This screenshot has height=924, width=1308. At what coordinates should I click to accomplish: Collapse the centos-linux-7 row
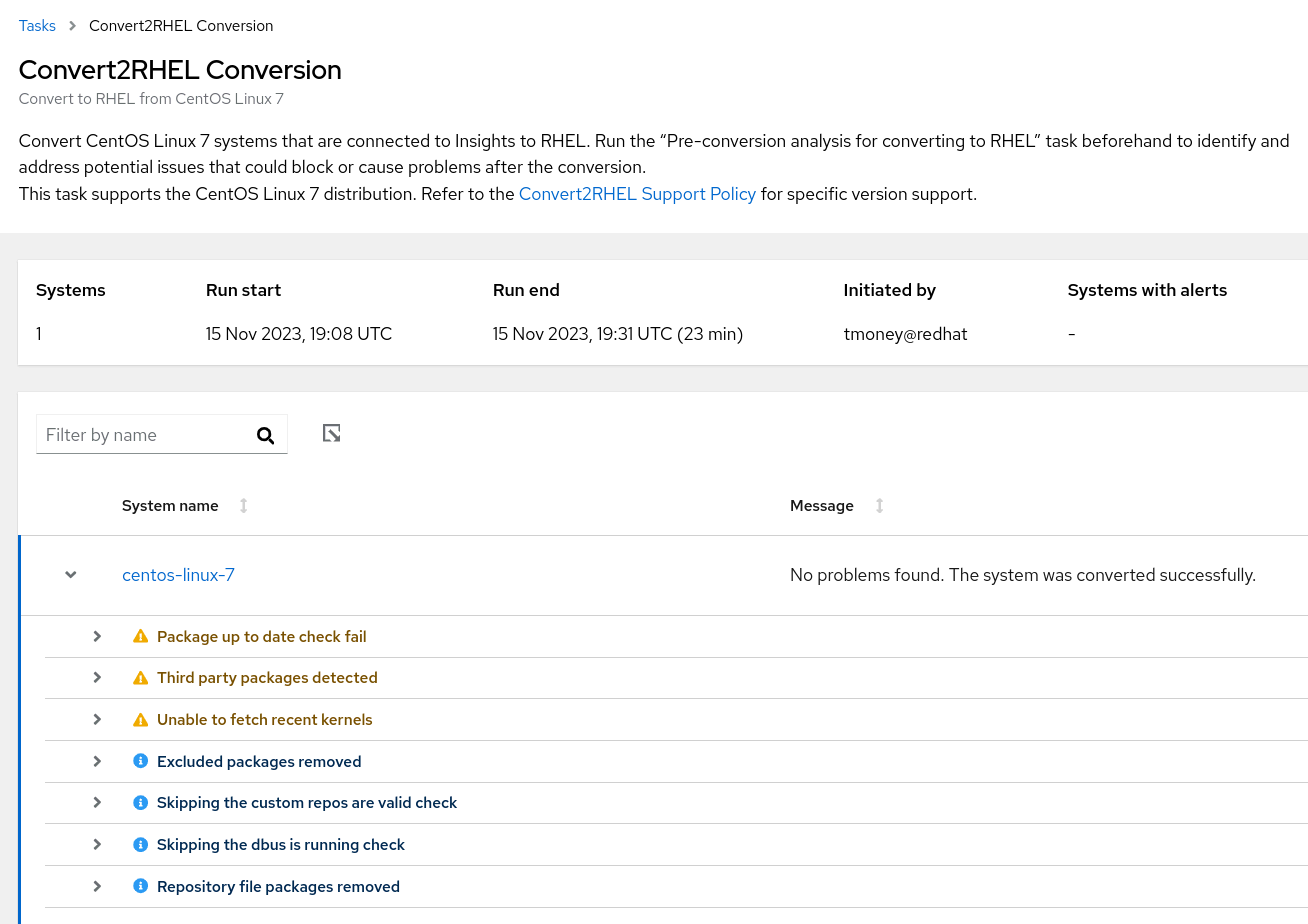coord(71,575)
